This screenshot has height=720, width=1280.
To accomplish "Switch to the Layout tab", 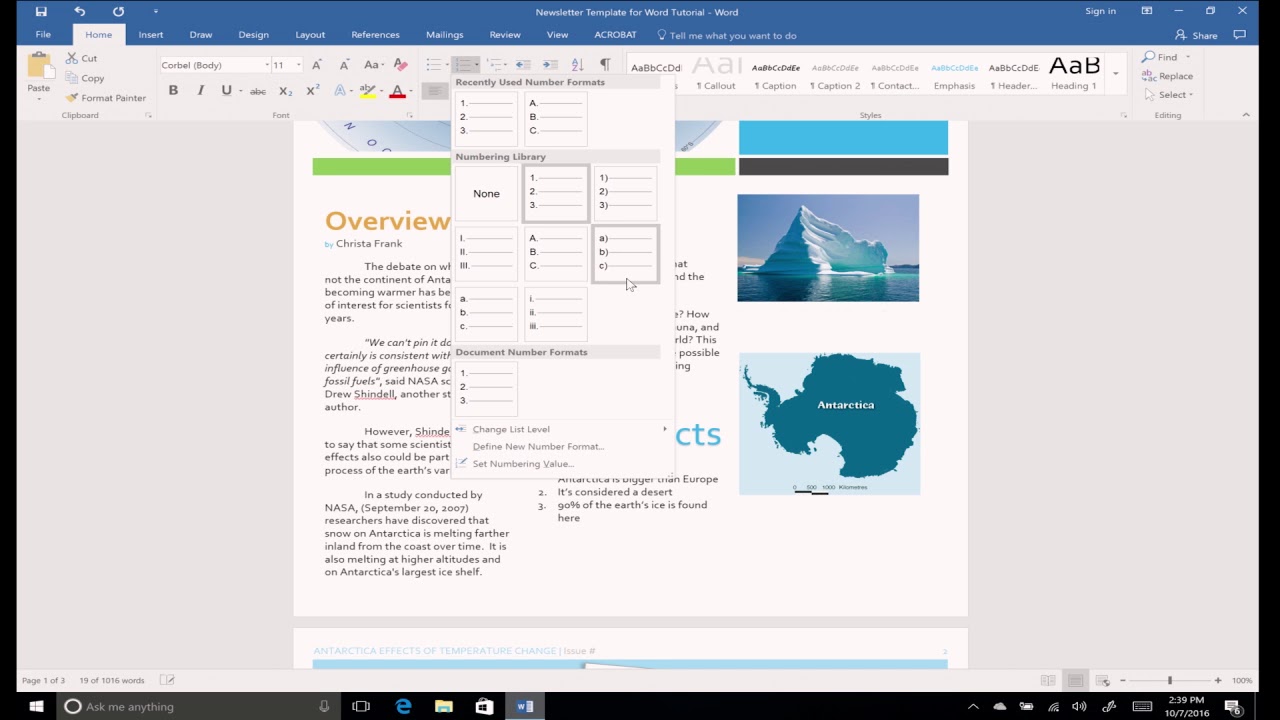I will (x=310, y=35).
